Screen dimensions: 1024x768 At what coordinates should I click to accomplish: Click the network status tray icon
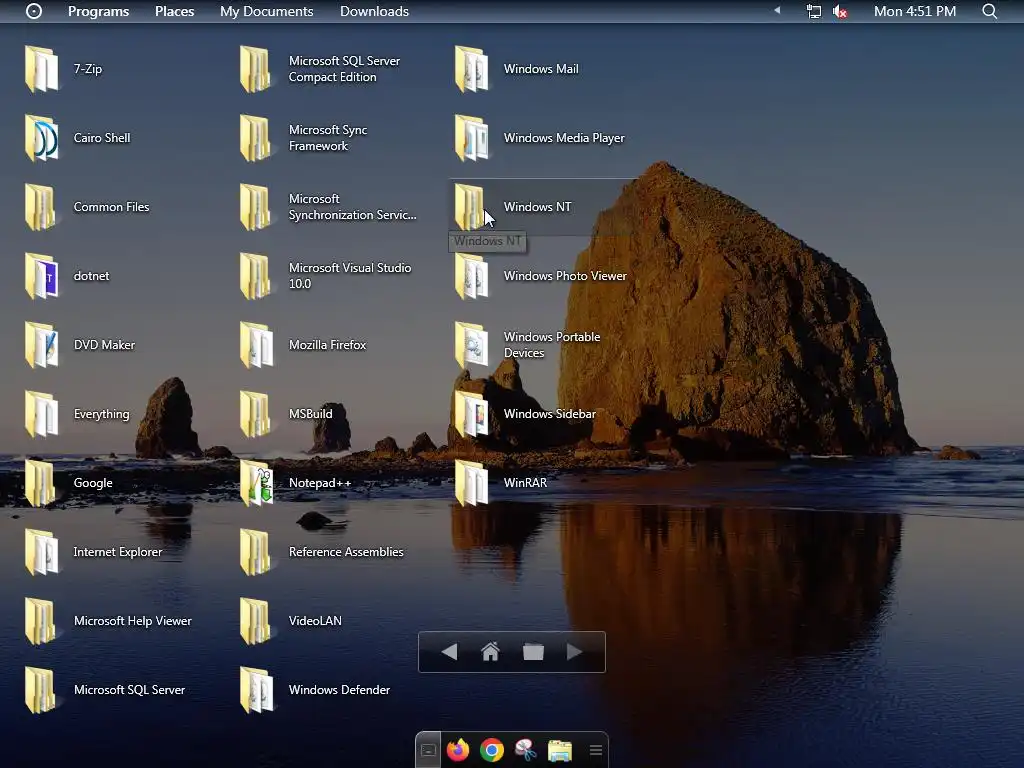(x=813, y=11)
